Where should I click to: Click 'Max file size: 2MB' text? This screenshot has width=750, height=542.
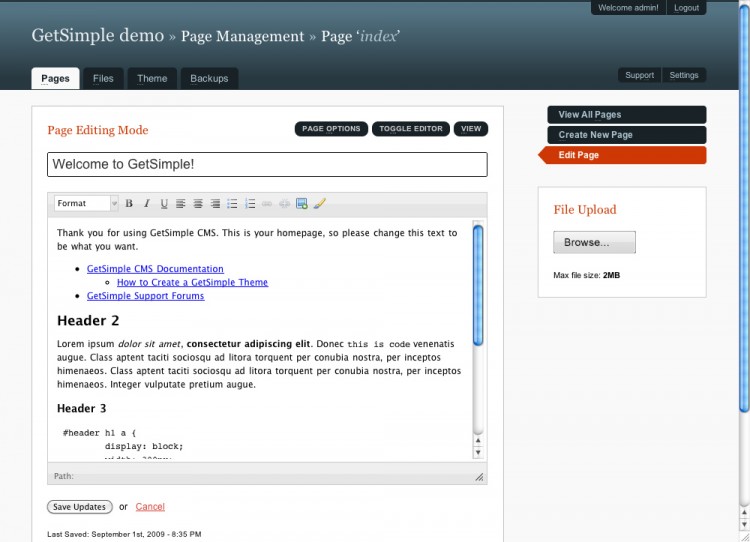(x=586, y=275)
